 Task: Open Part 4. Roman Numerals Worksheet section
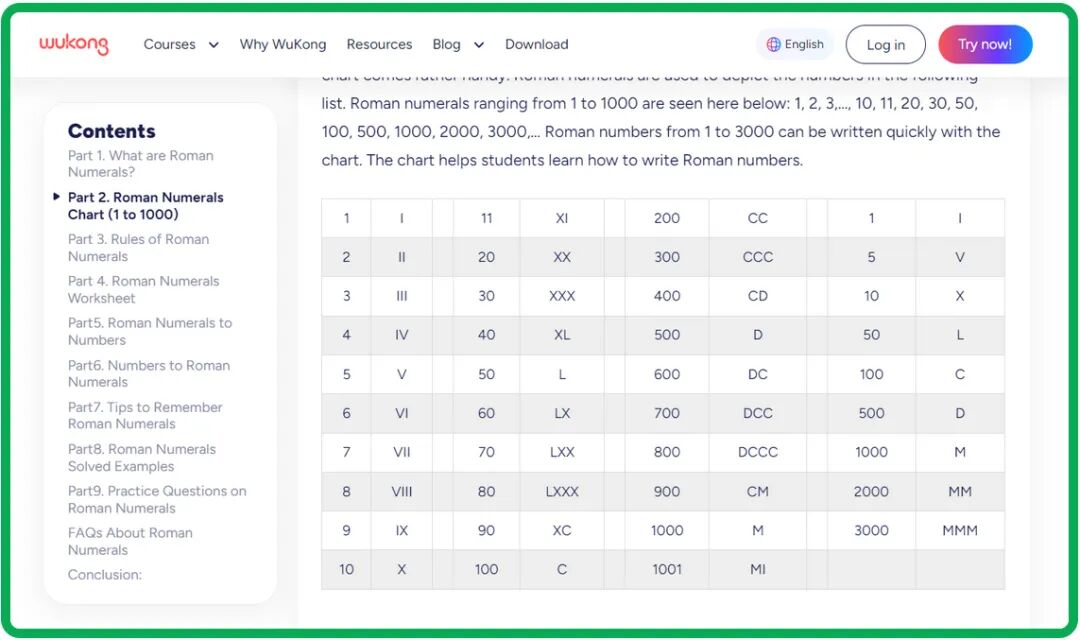tap(143, 290)
